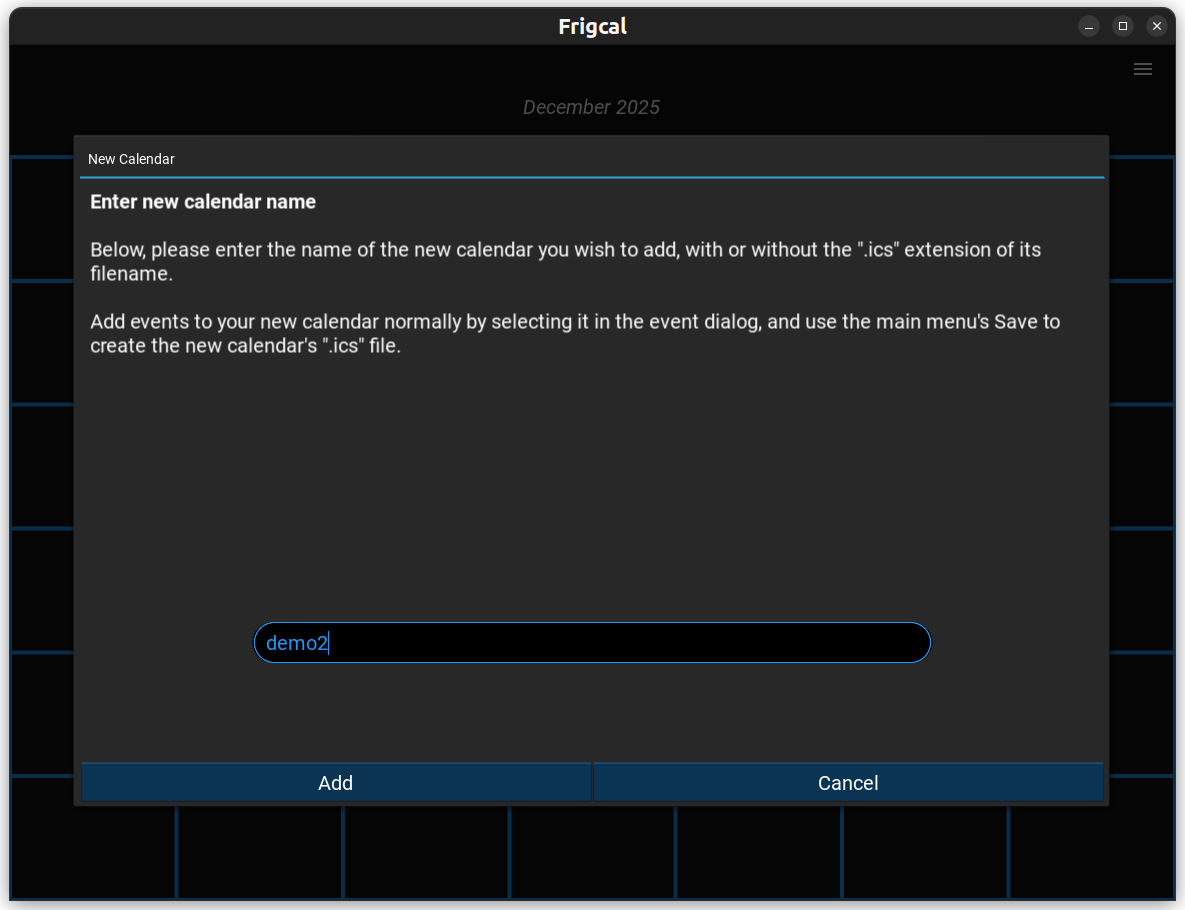This screenshot has width=1185, height=910.
Task: Select the bottom-row day cell in second column
Action: click(260, 853)
